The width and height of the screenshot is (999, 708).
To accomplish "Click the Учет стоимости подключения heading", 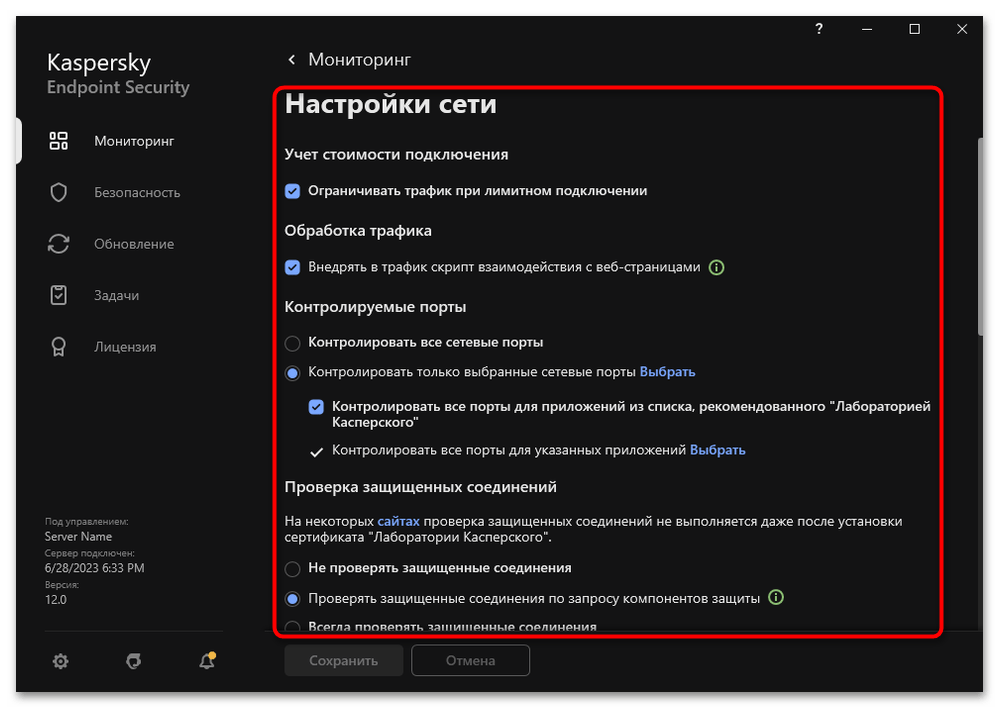I will click(396, 155).
